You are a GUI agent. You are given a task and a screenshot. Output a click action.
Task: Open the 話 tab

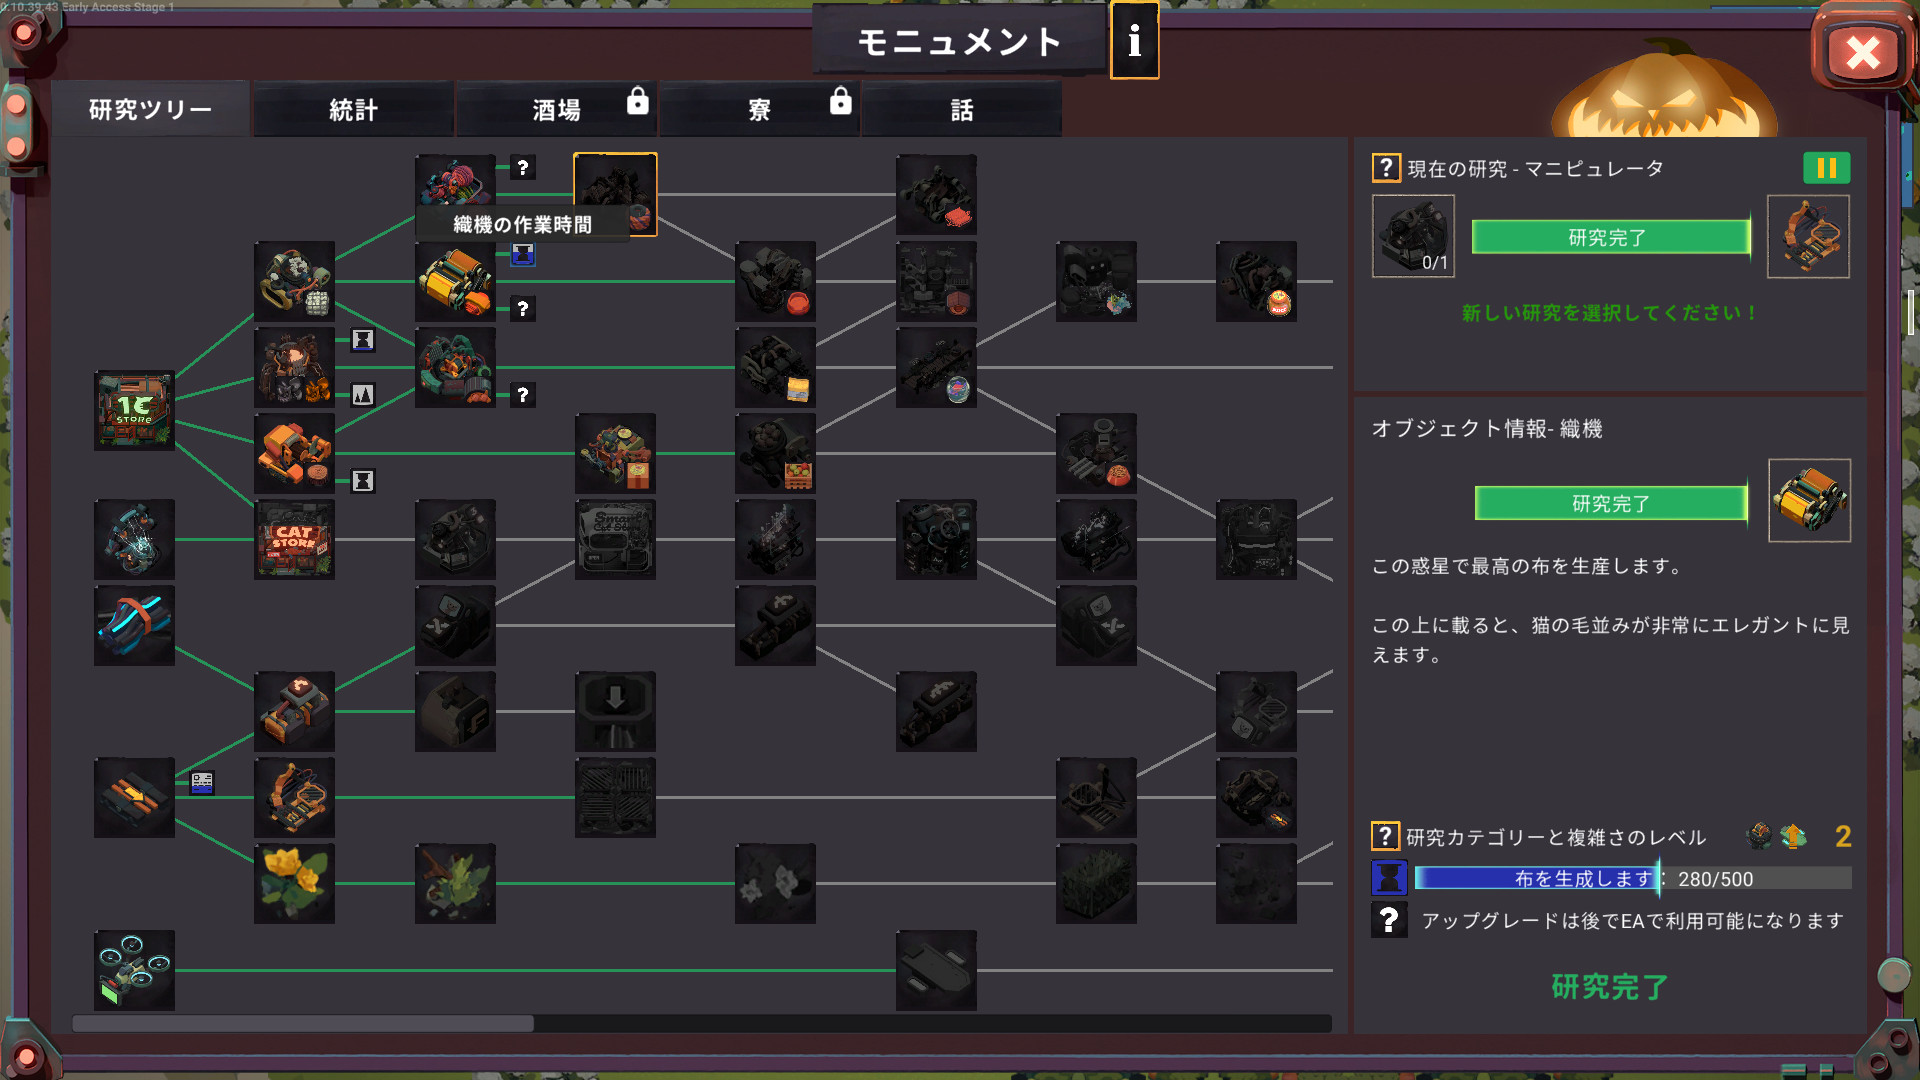[961, 109]
